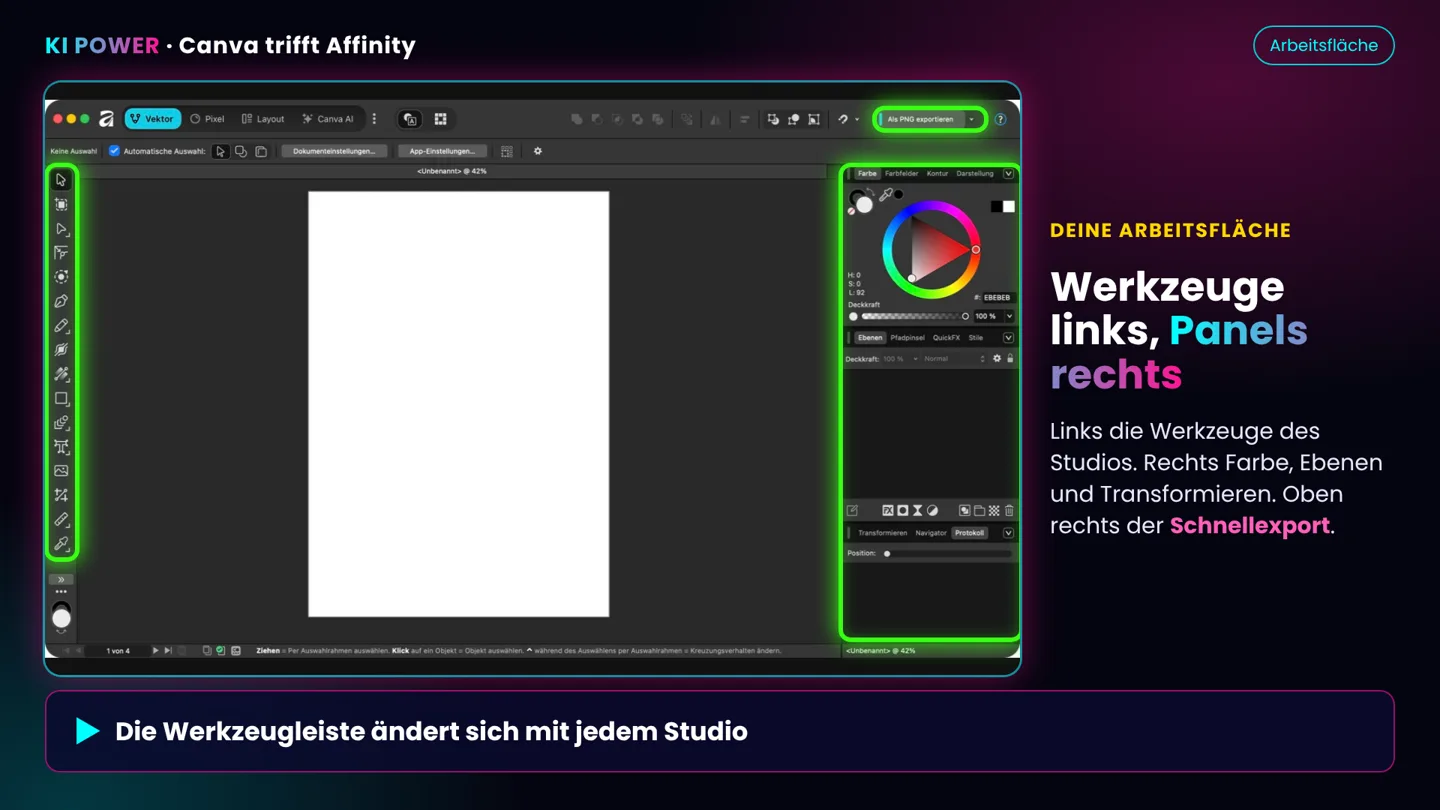Click the gear icon in the context toolbar
The height and width of the screenshot is (810, 1440).
[x=538, y=151]
